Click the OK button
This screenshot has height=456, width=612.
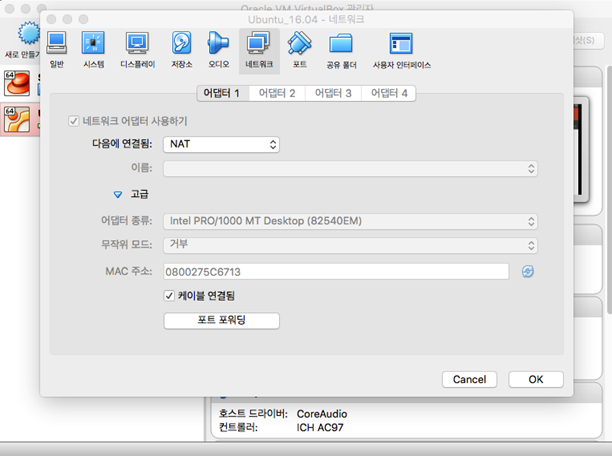[x=536, y=379]
